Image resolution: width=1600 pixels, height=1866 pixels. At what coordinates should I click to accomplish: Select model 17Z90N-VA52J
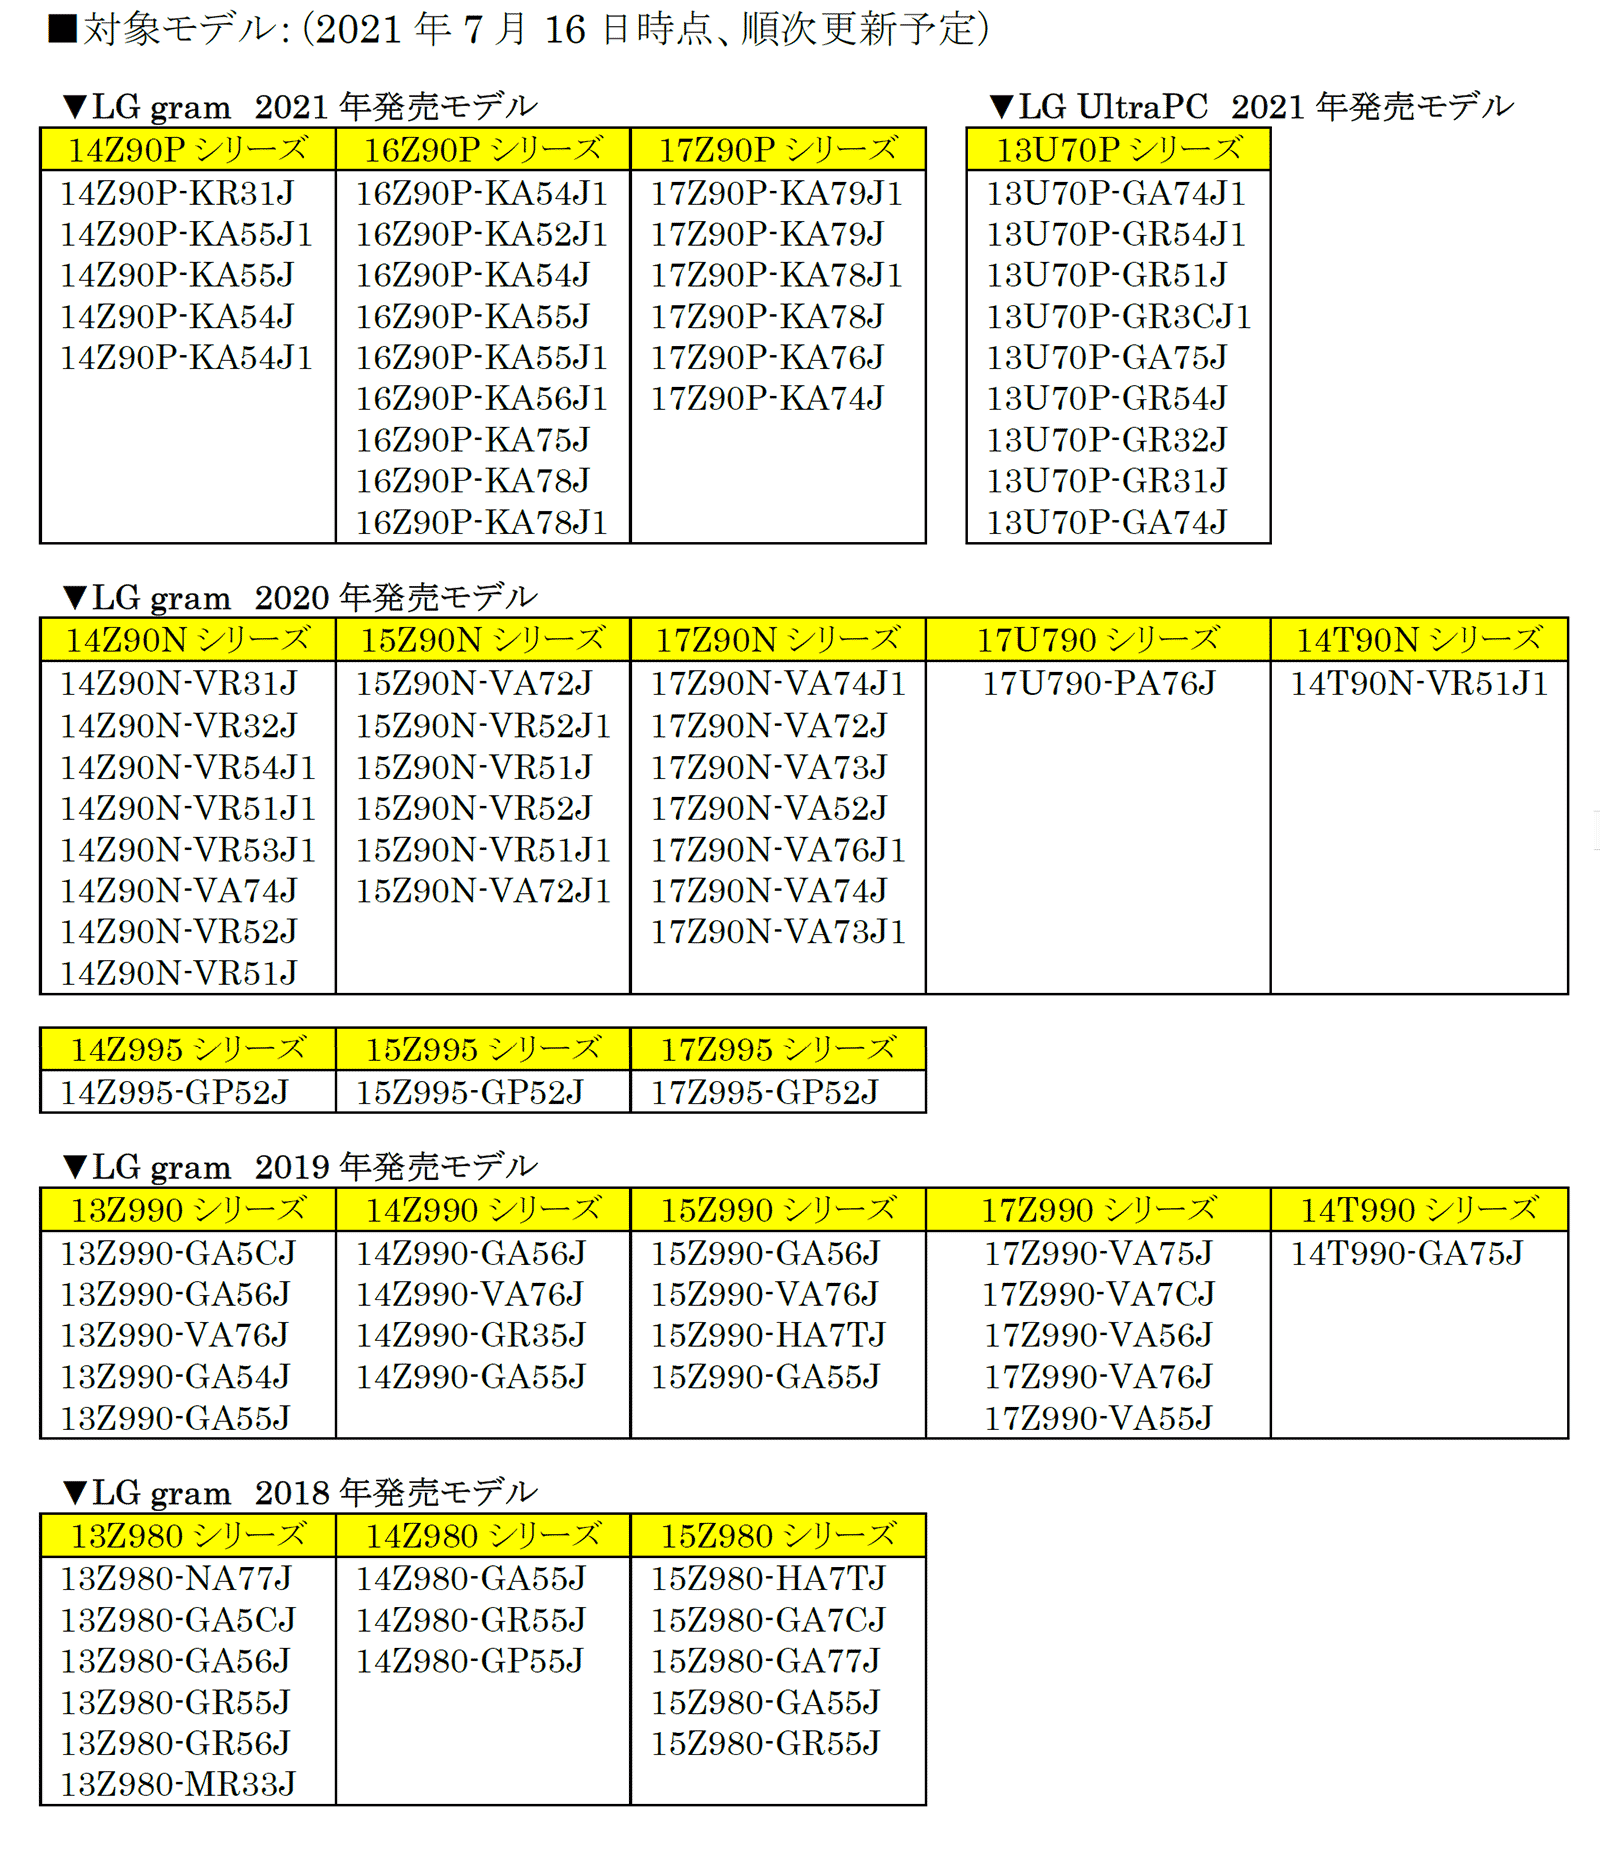tap(768, 808)
